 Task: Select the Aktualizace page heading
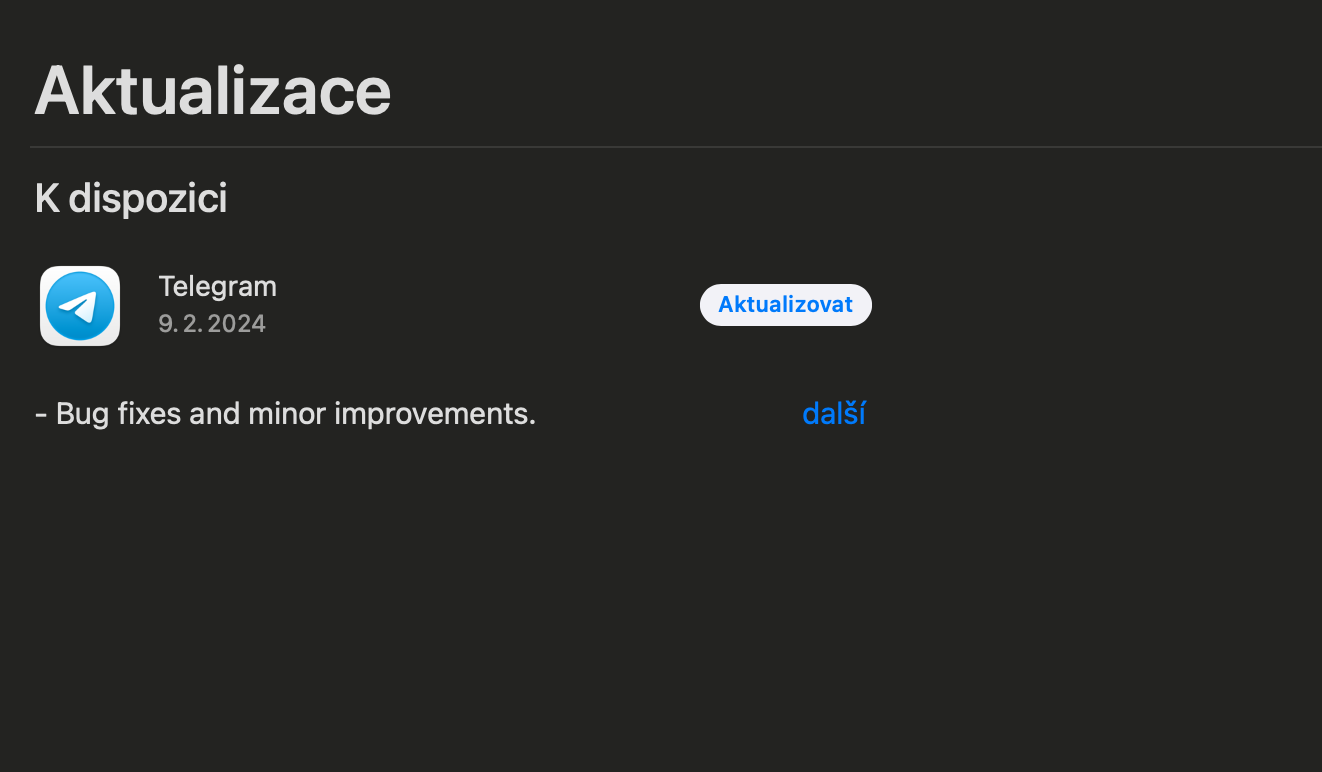pos(212,91)
